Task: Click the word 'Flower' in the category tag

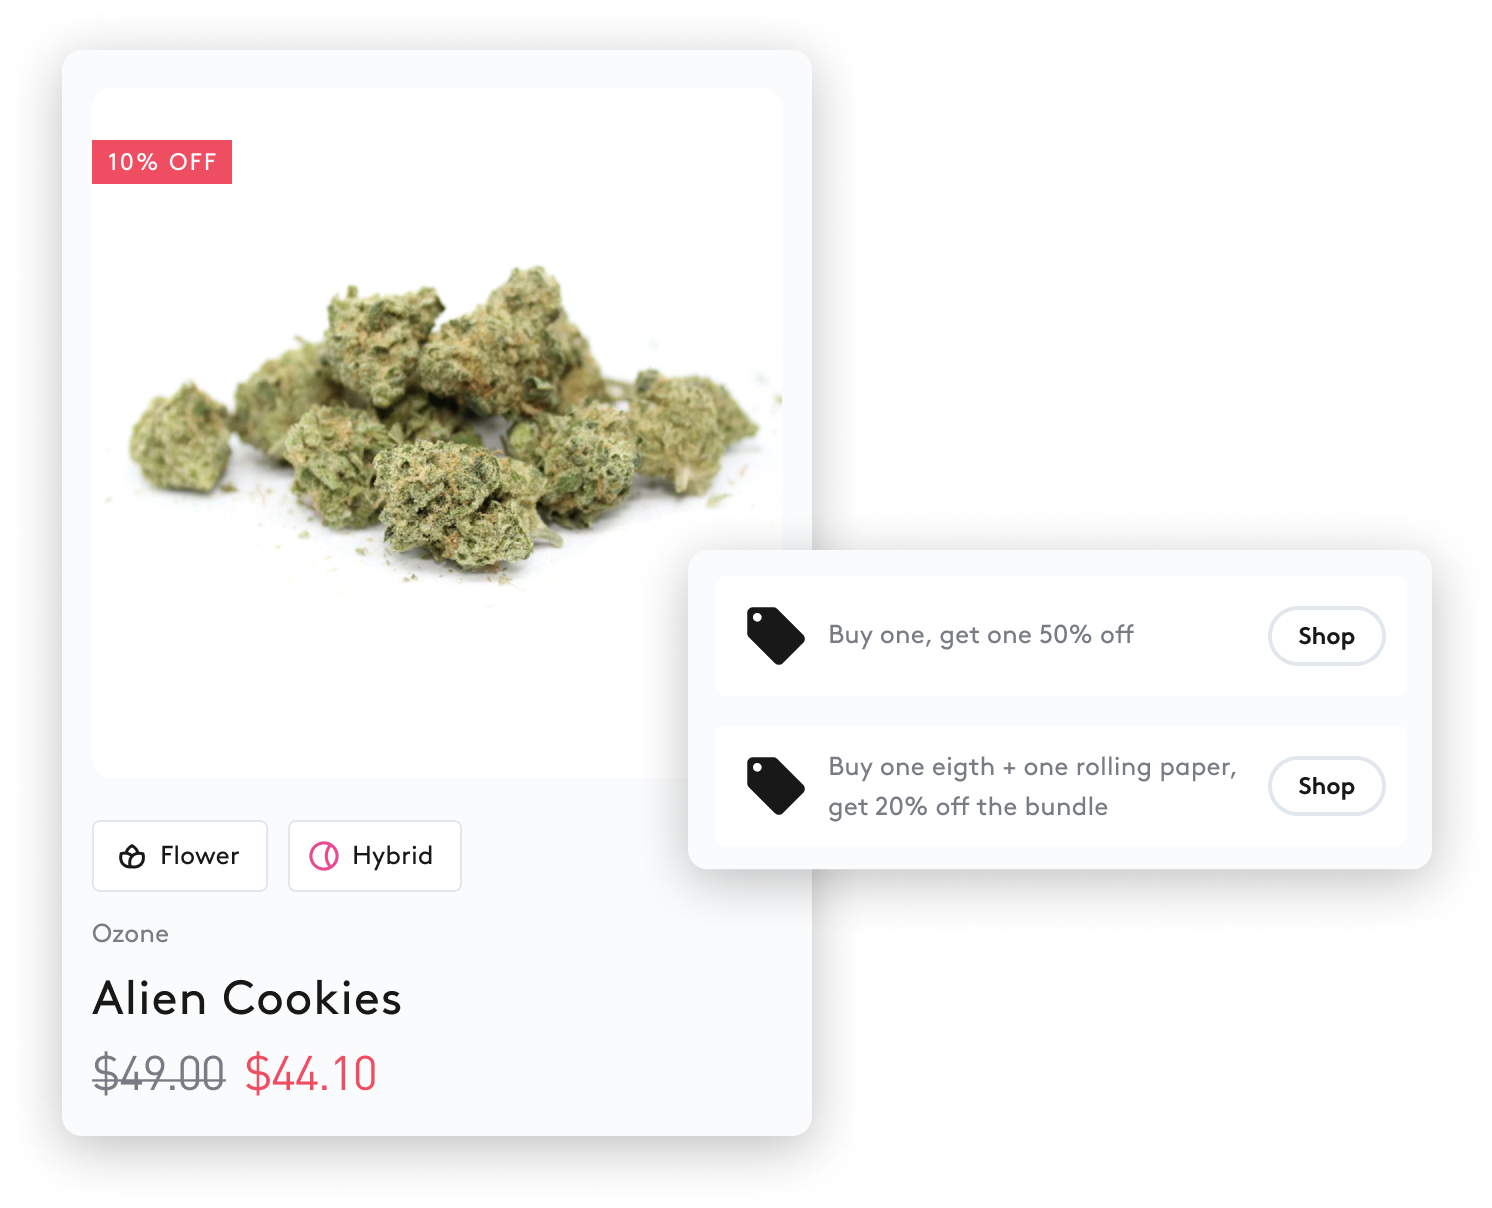Action: (x=200, y=856)
